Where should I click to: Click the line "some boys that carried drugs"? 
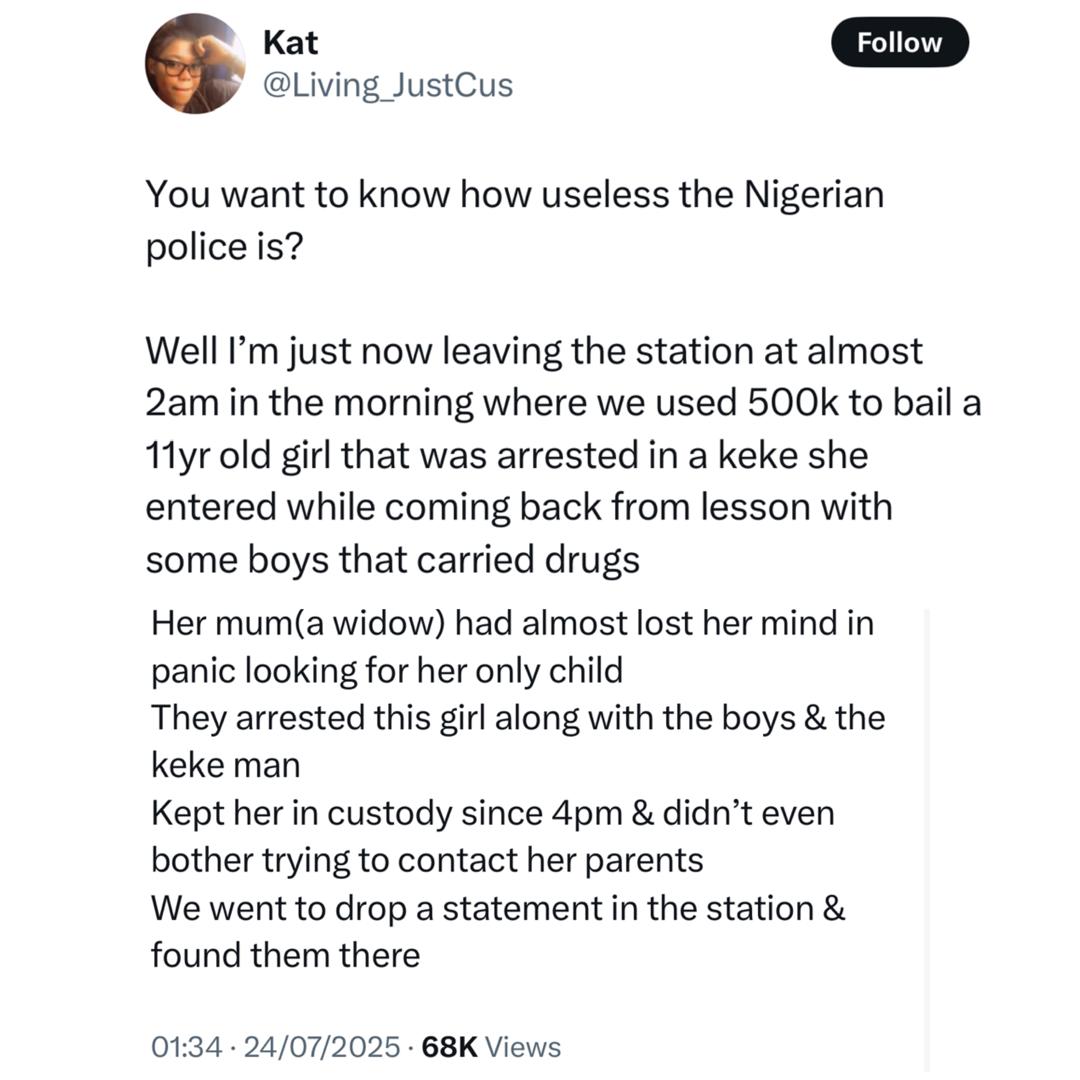pos(392,559)
